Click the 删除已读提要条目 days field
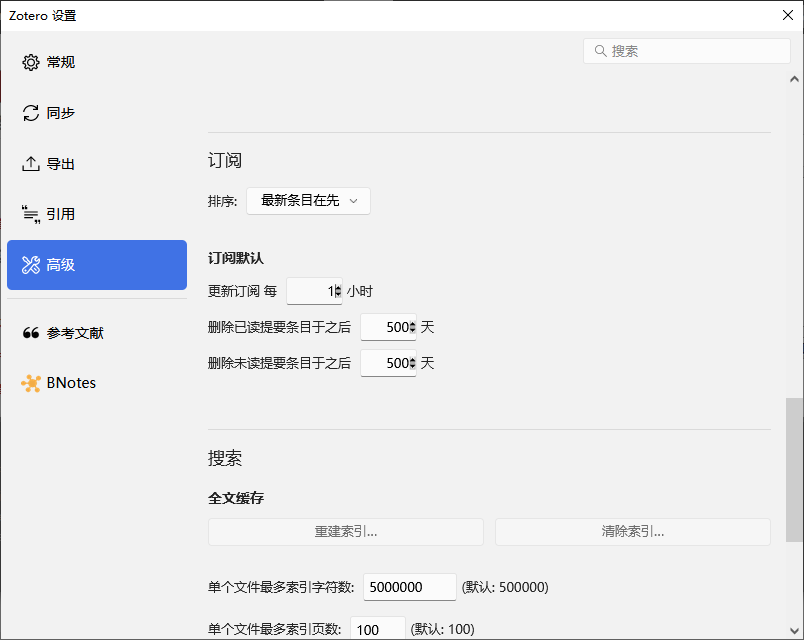 click(388, 327)
